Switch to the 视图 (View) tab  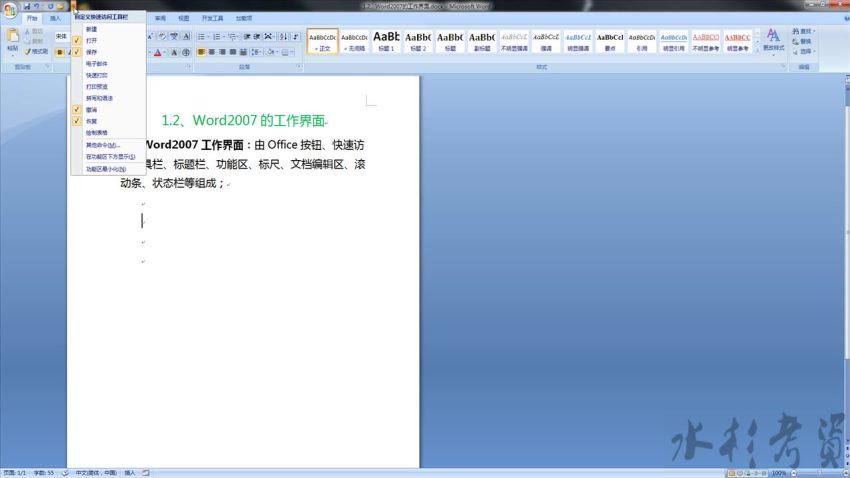click(x=184, y=18)
